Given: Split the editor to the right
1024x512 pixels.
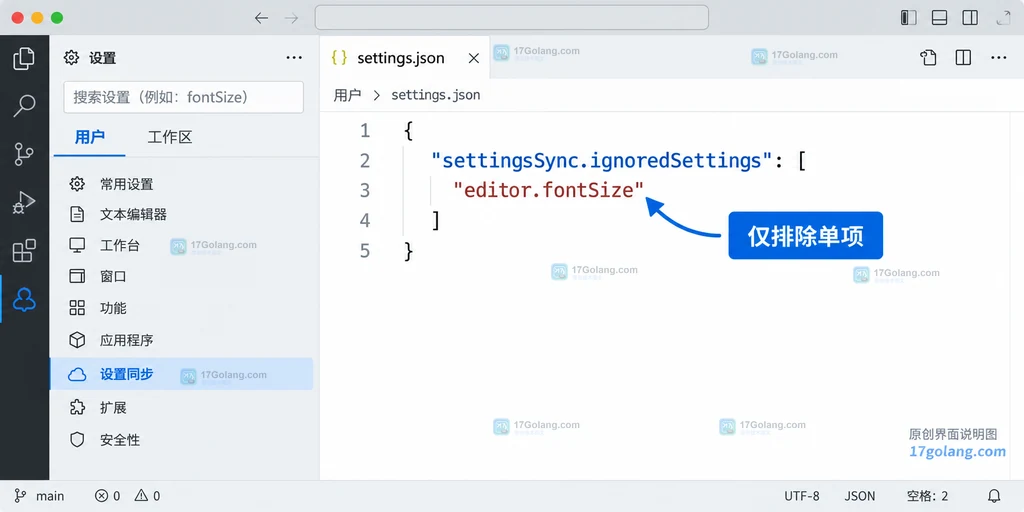Looking at the screenshot, I should (x=963, y=57).
